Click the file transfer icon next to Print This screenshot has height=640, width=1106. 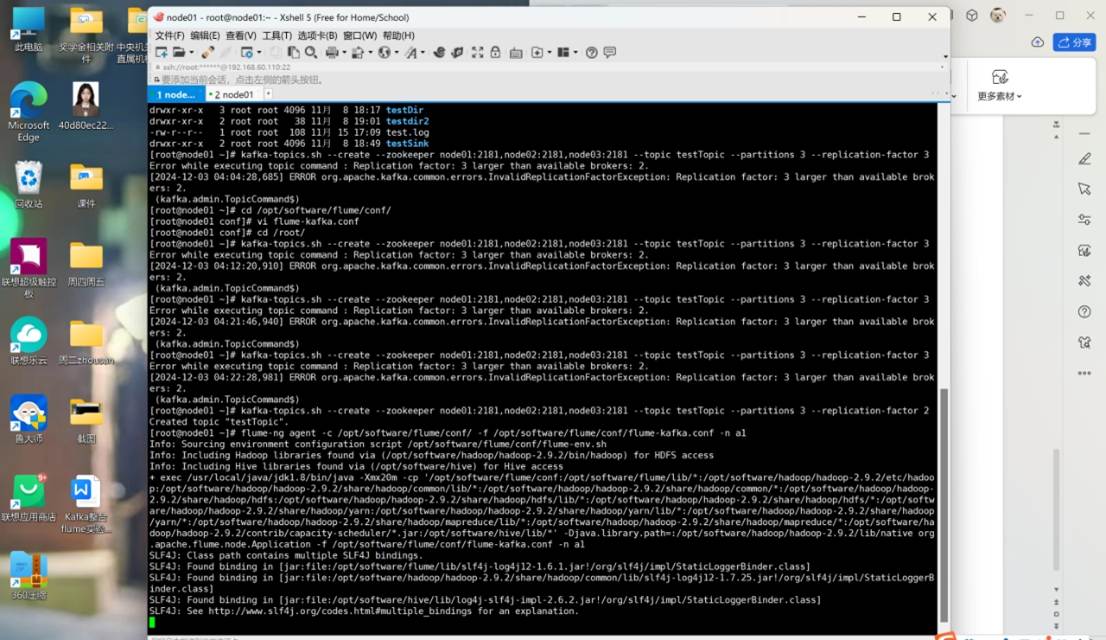[358, 52]
